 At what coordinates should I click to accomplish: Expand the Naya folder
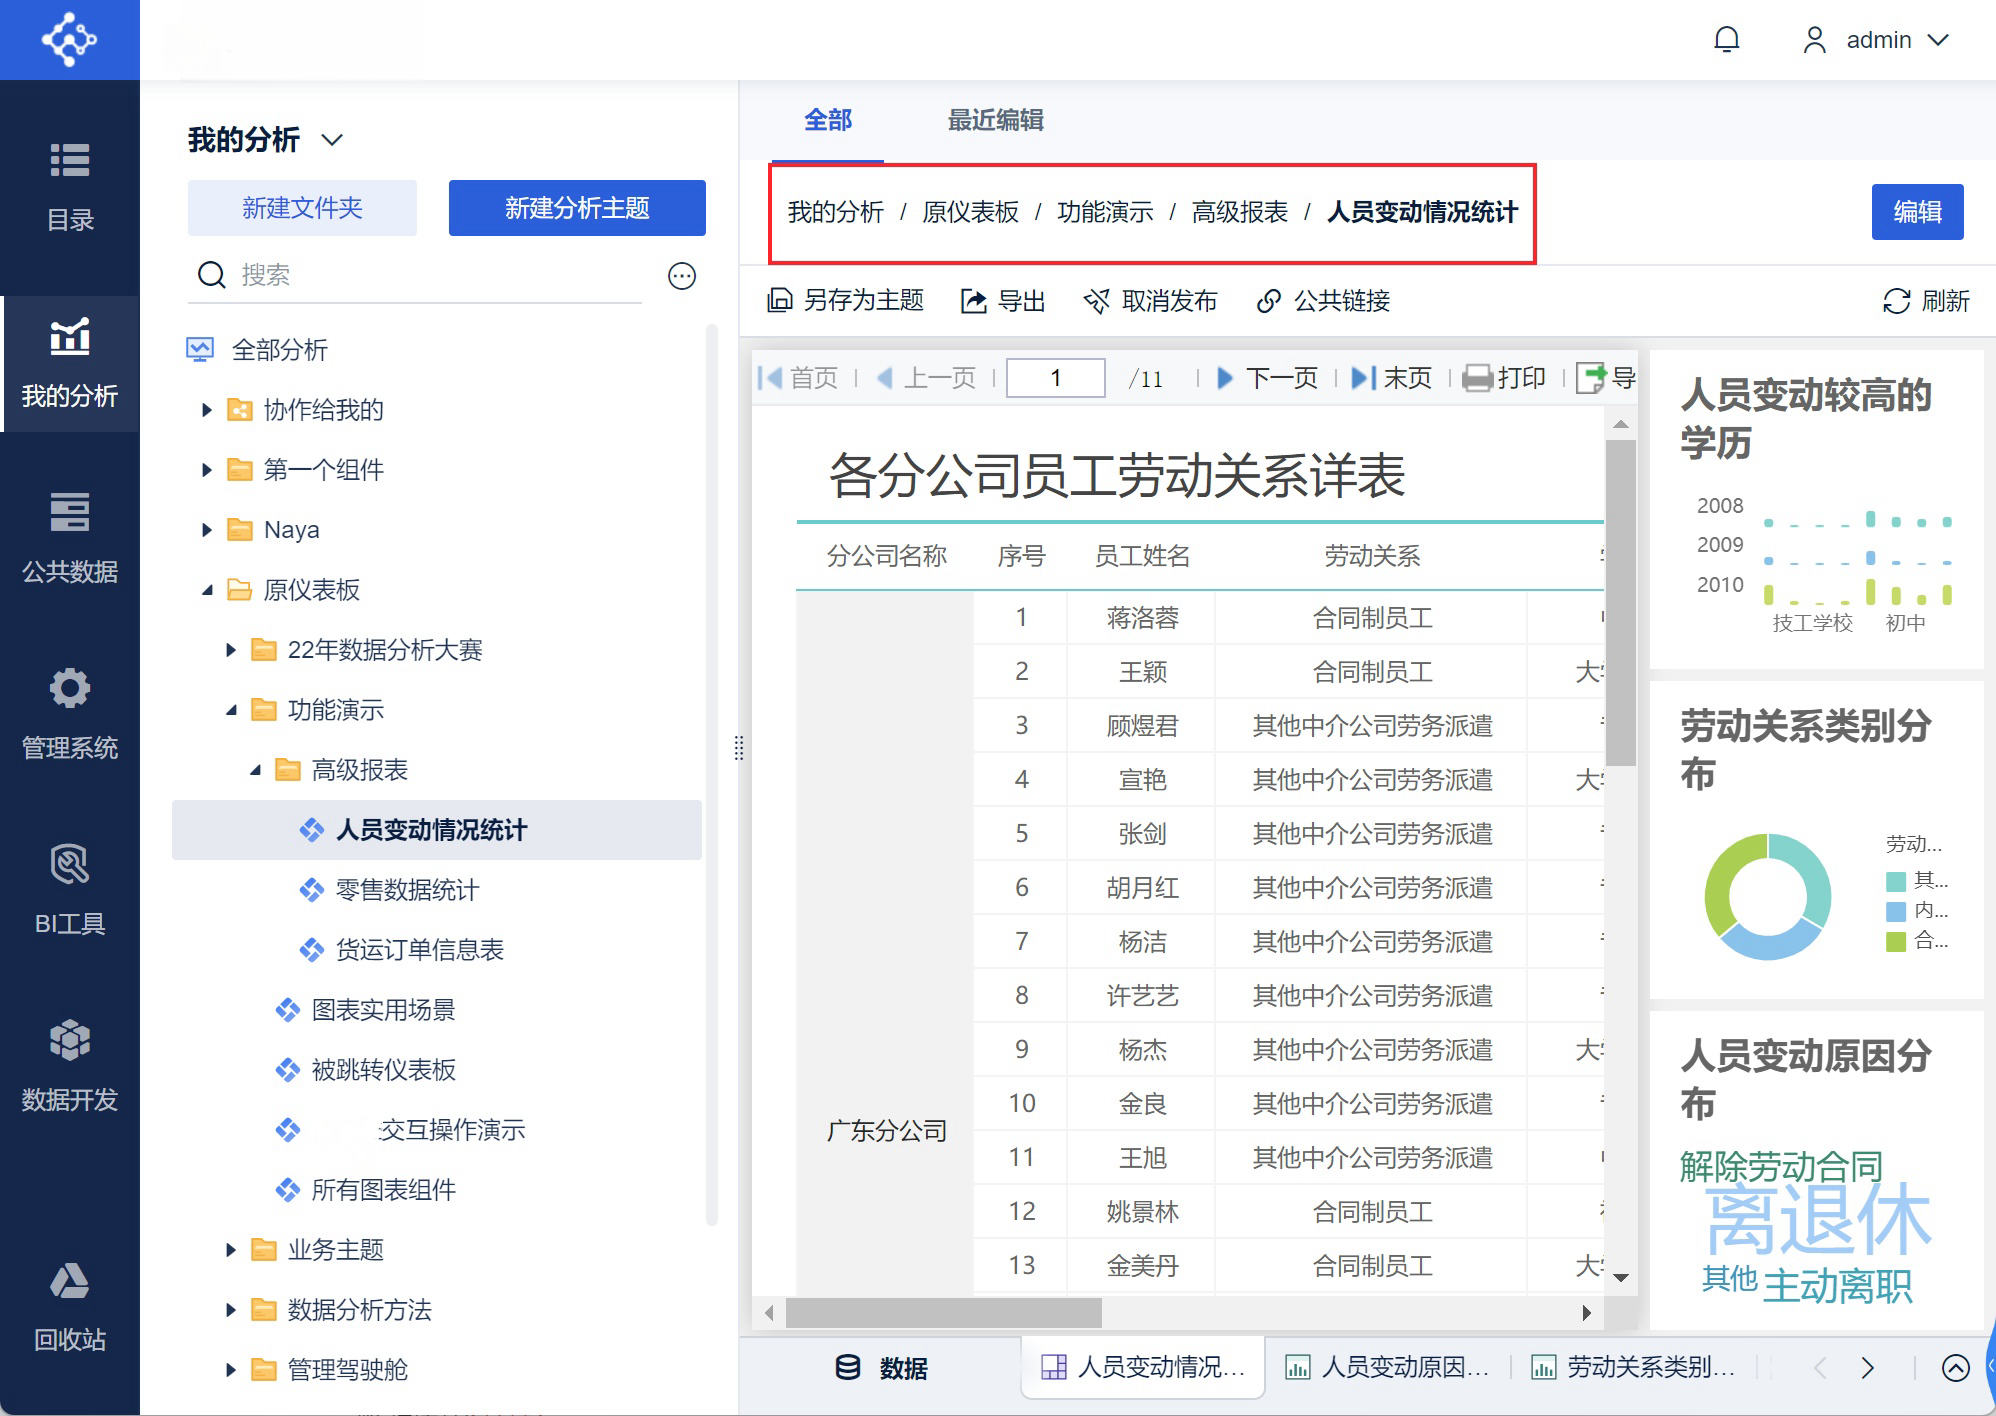pyautogui.click(x=207, y=530)
